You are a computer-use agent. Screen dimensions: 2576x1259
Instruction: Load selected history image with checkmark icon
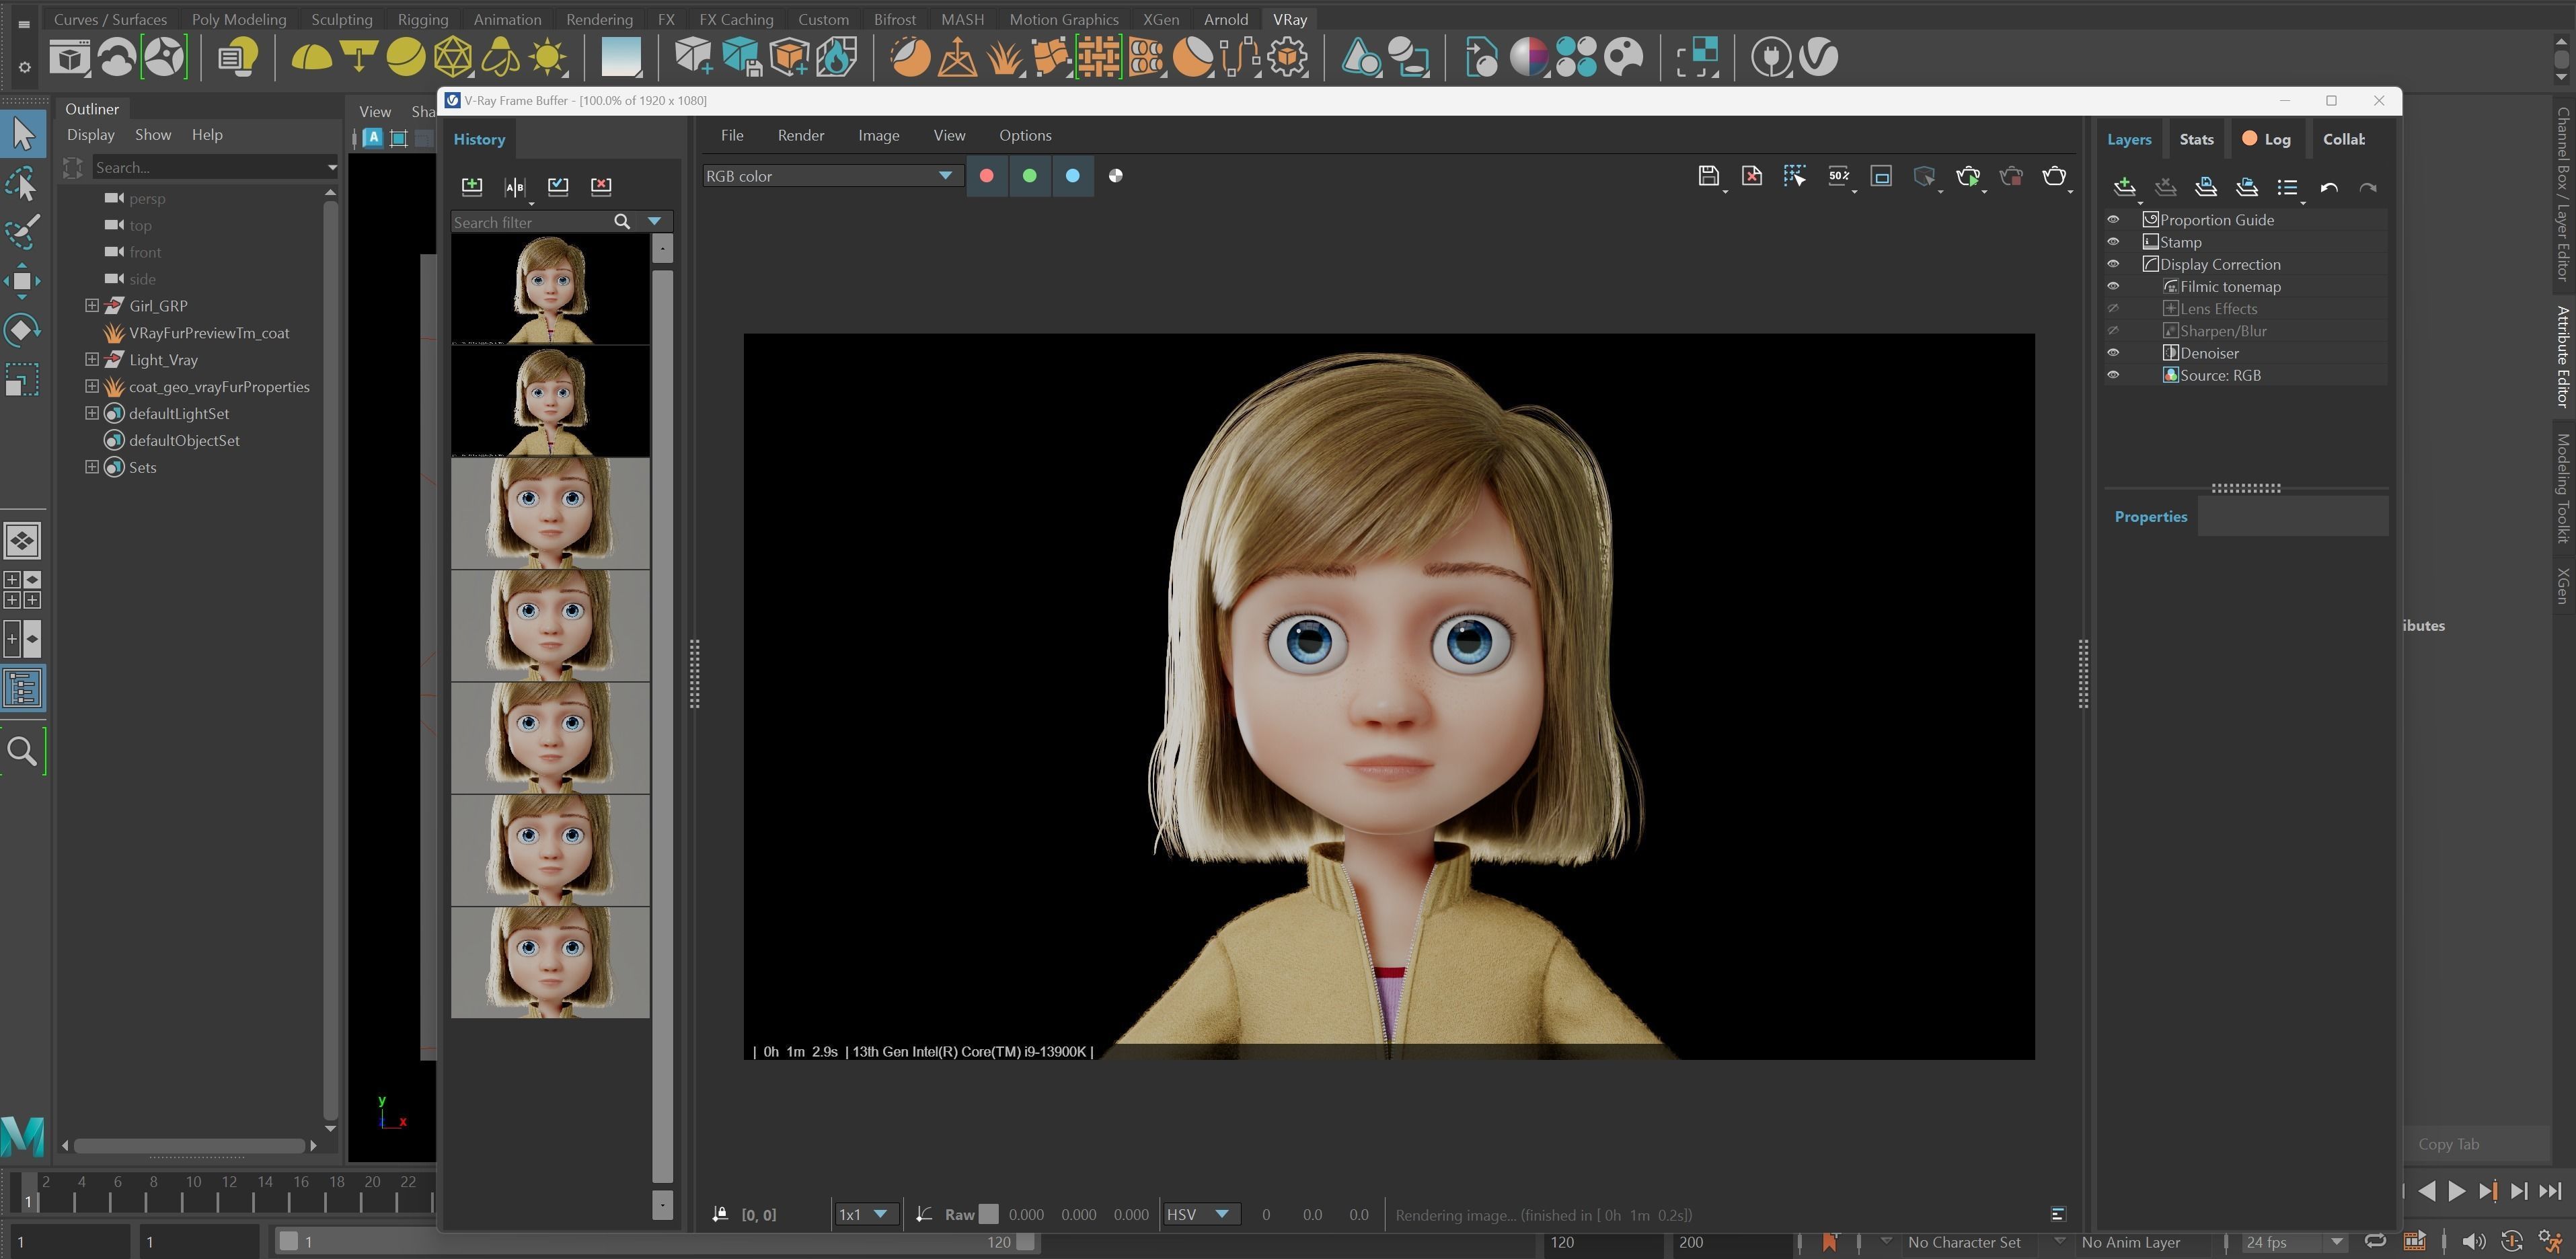click(558, 186)
